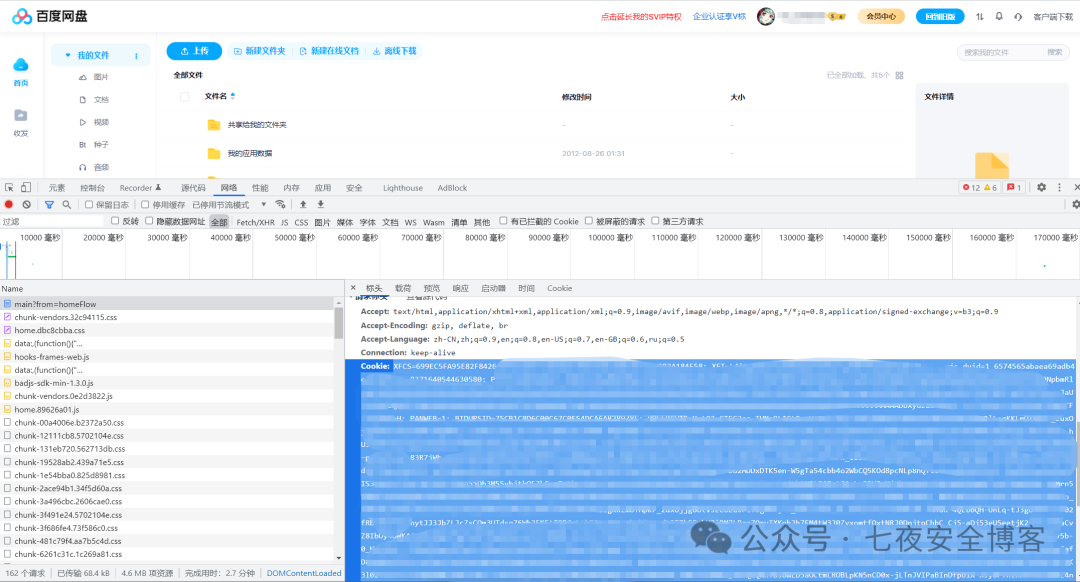
Task: Open the 已停用节流模式 throttling dropdown
Action: [x=229, y=205]
